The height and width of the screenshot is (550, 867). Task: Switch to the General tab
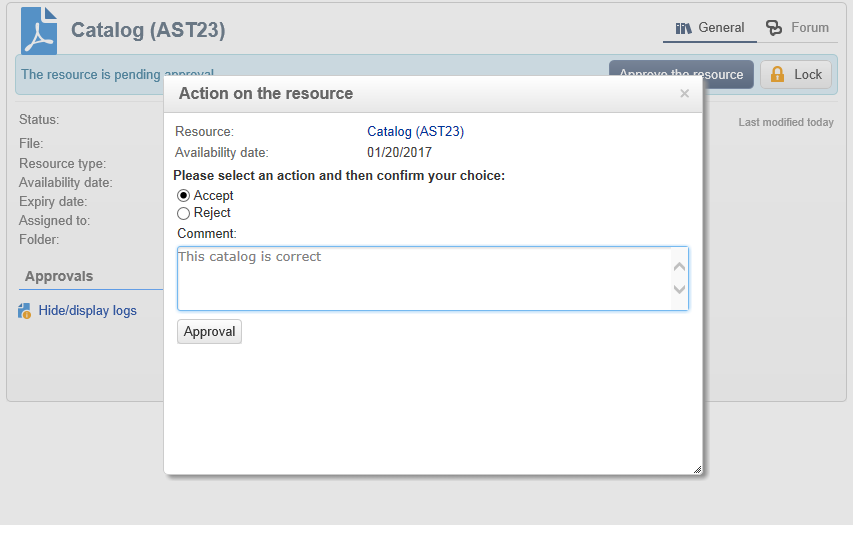(x=710, y=28)
